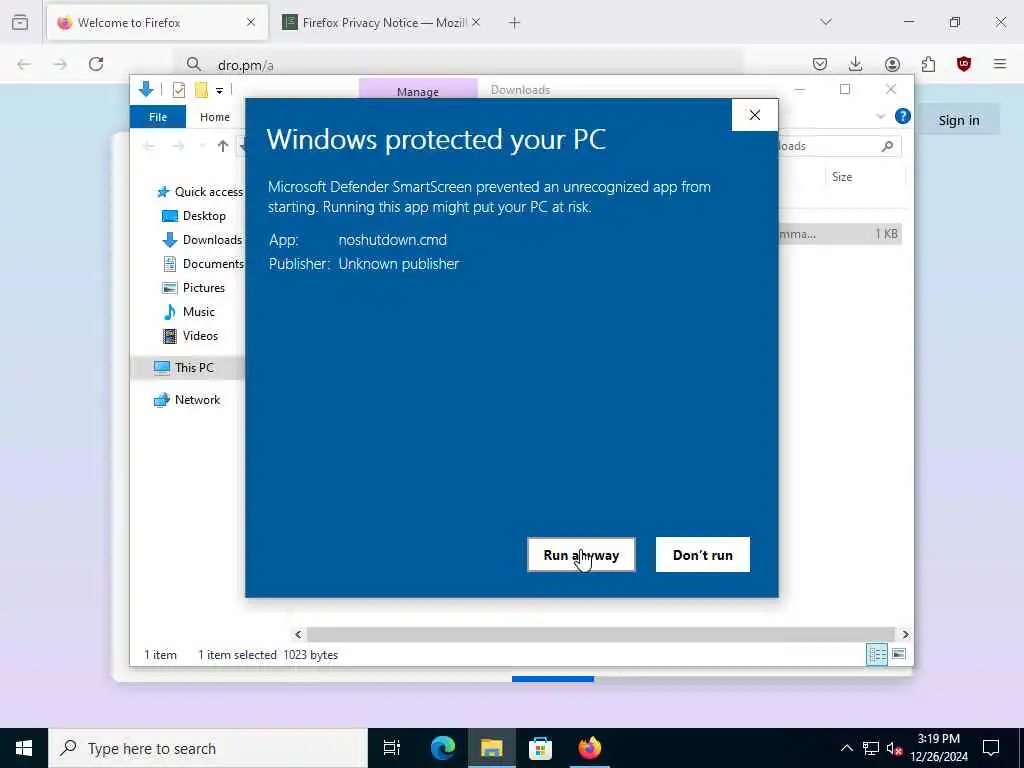Switch Explorer to Details view icon
Image resolution: width=1024 pixels, height=768 pixels.
click(x=876, y=654)
